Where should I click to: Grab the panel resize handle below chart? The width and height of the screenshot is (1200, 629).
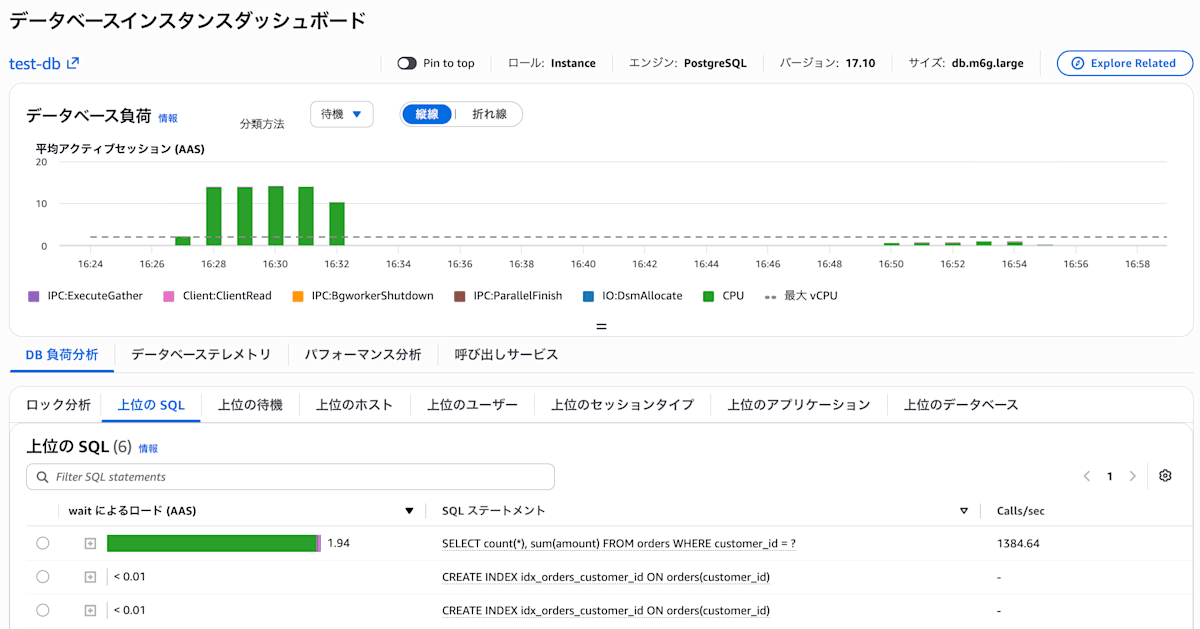point(601,326)
